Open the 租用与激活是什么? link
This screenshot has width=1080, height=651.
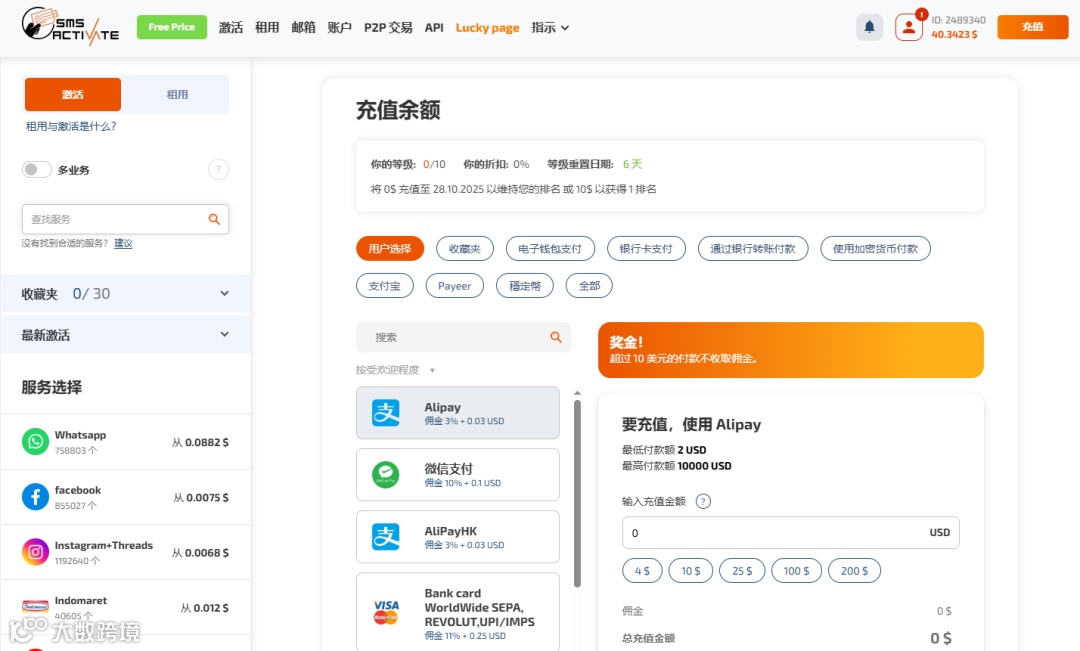(x=71, y=126)
